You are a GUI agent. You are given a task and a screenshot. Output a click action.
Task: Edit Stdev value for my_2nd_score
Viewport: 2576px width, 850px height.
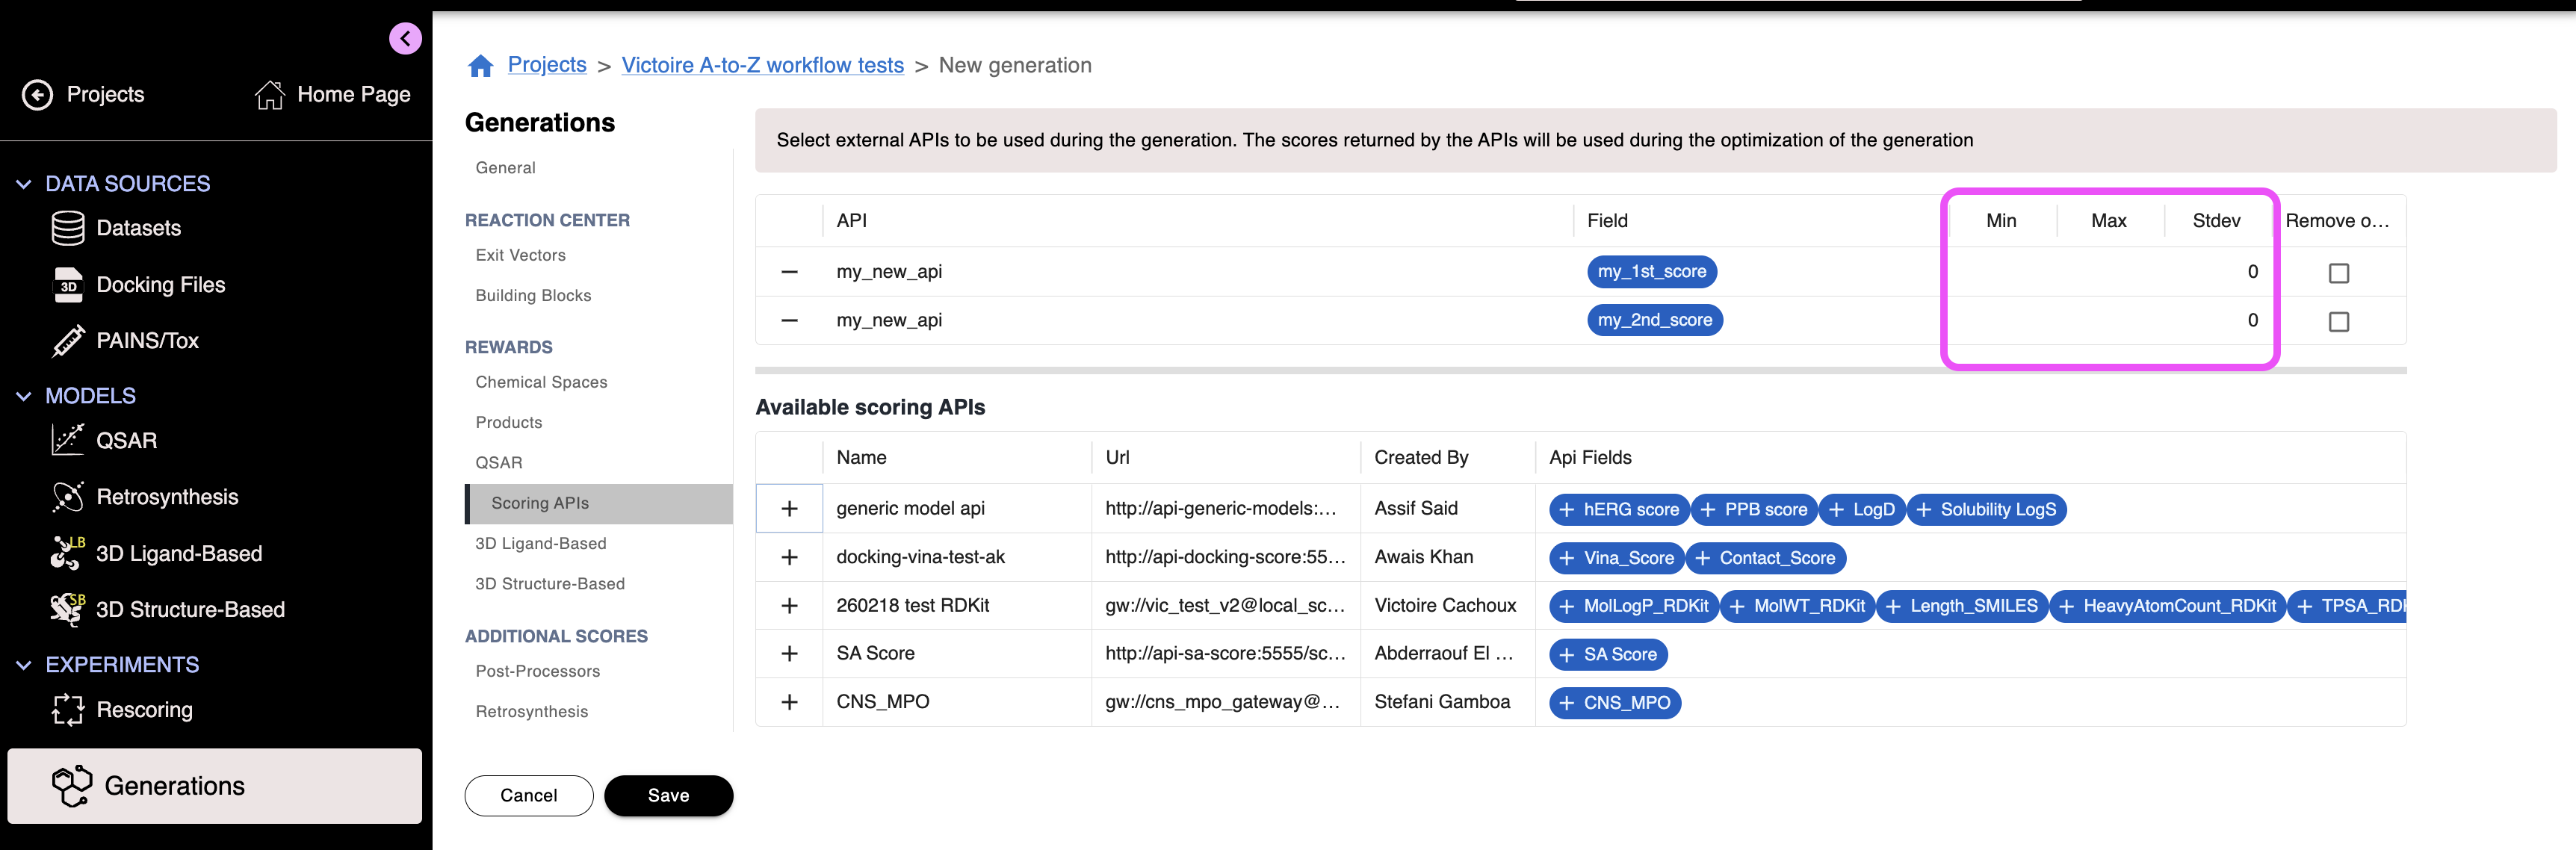pyautogui.click(x=2217, y=321)
